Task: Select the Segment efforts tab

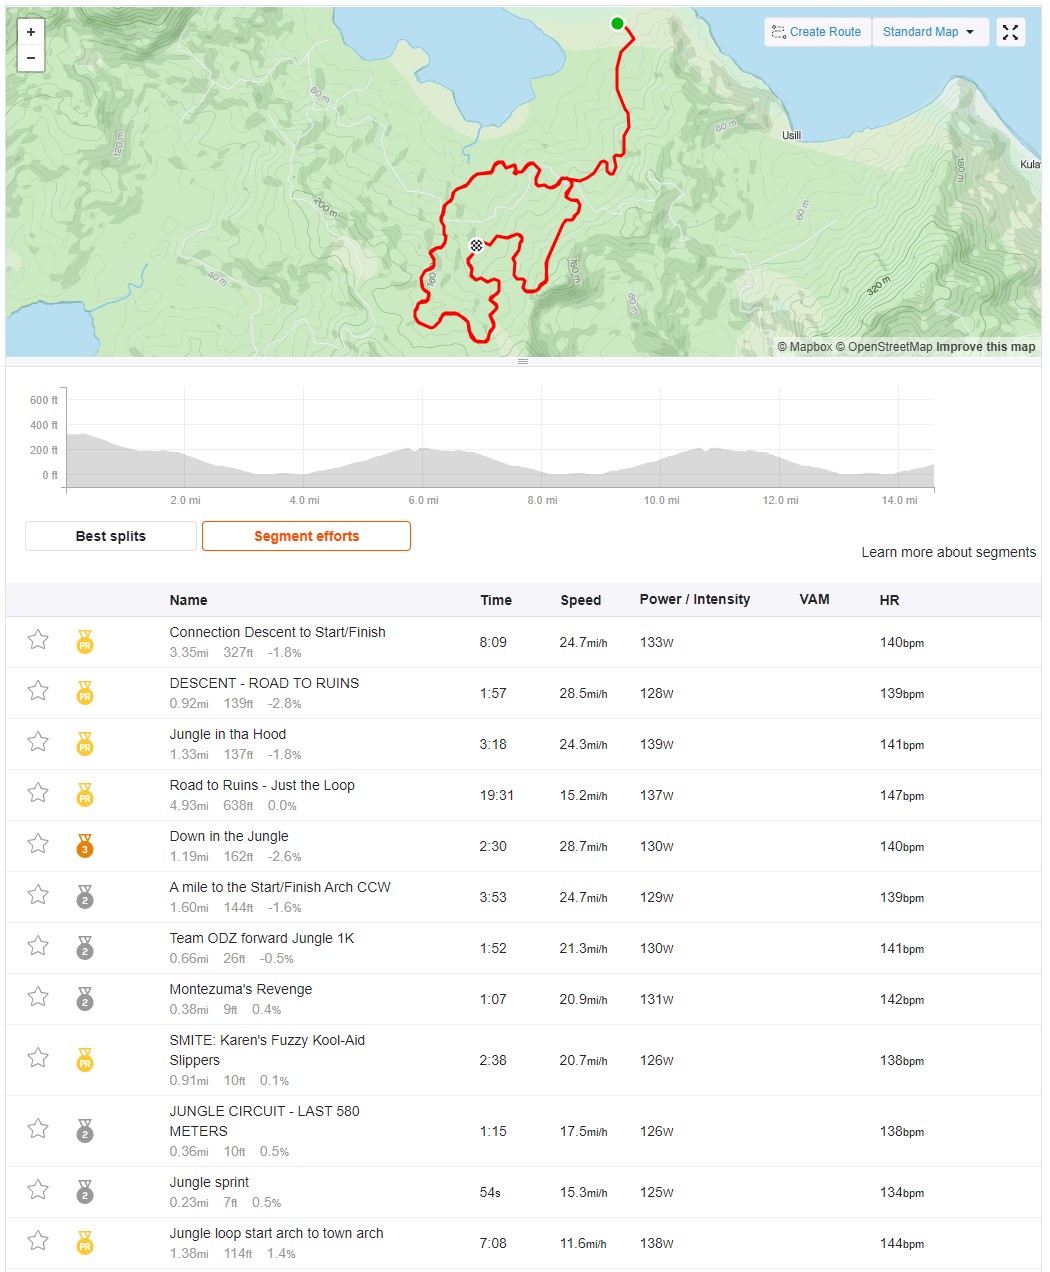Action: click(306, 536)
